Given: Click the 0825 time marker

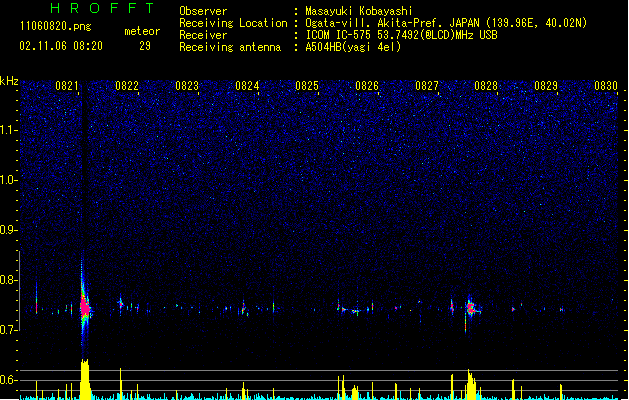Looking at the screenshot, I should coord(307,86).
